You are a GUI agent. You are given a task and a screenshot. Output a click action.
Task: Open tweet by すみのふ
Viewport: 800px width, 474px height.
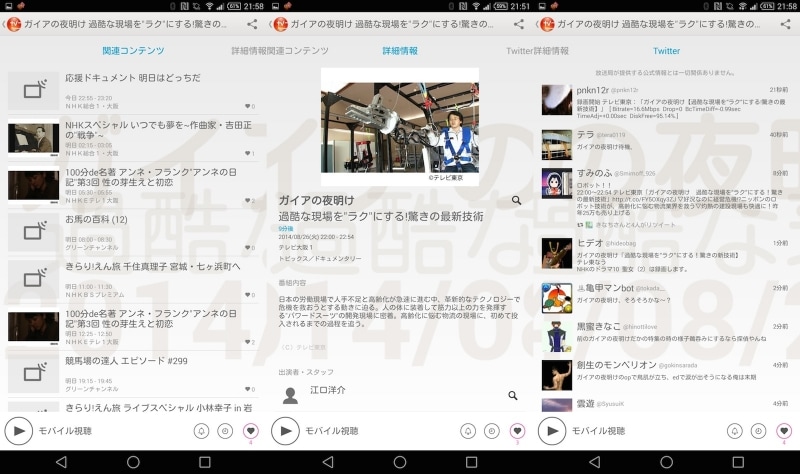pos(665,199)
